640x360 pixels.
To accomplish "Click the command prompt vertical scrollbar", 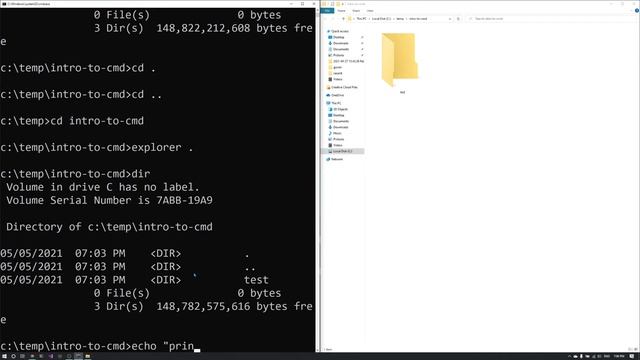I will (x=318, y=180).
